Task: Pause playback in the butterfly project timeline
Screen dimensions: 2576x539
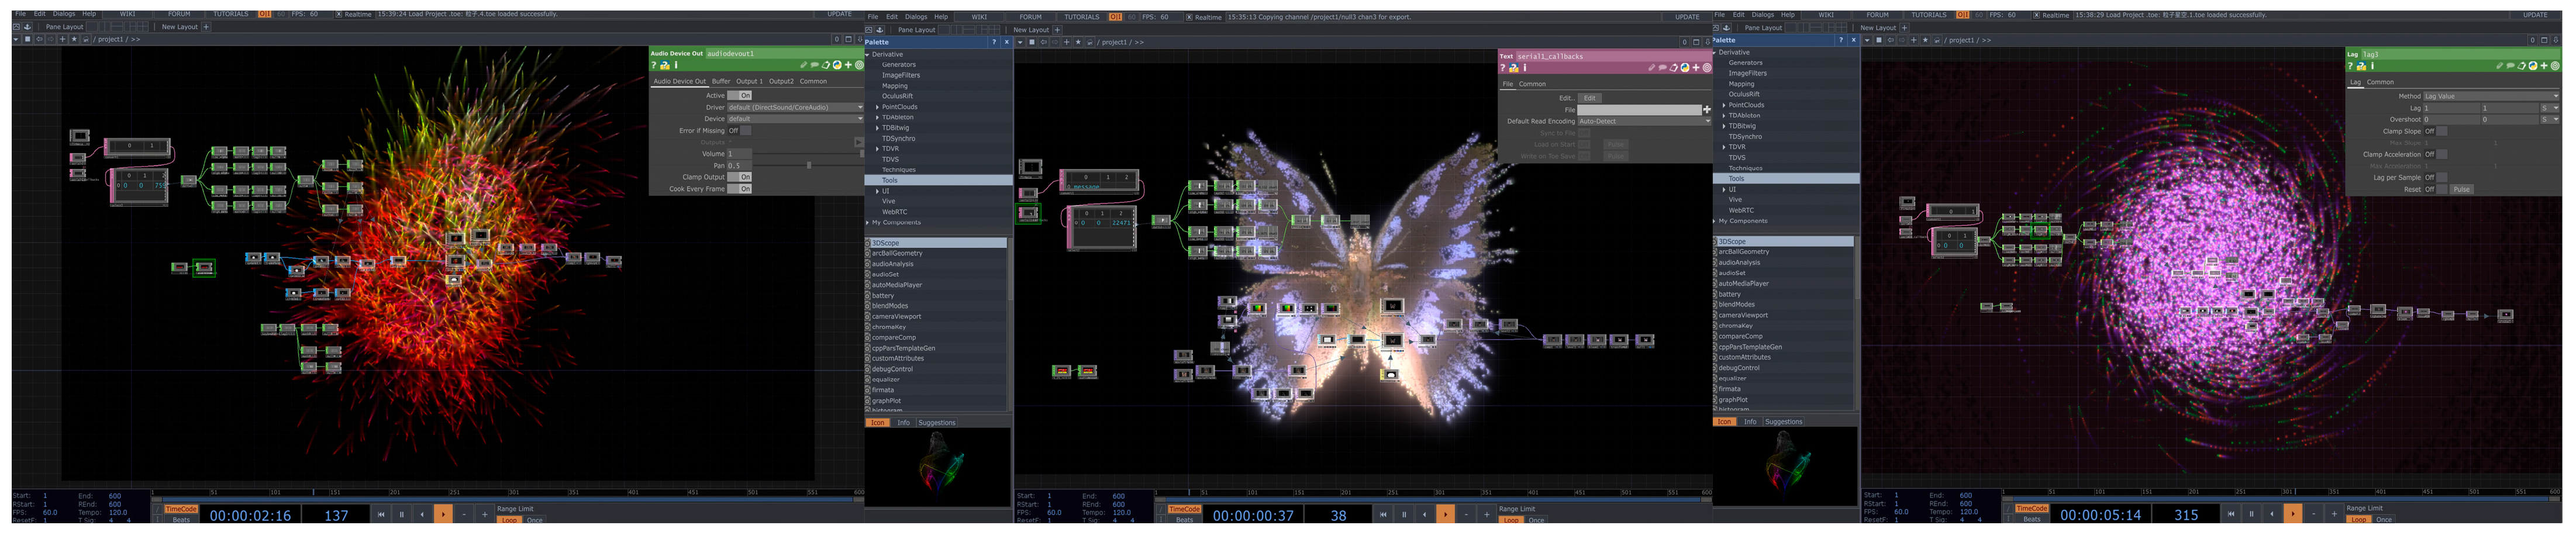Action: (x=1403, y=515)
